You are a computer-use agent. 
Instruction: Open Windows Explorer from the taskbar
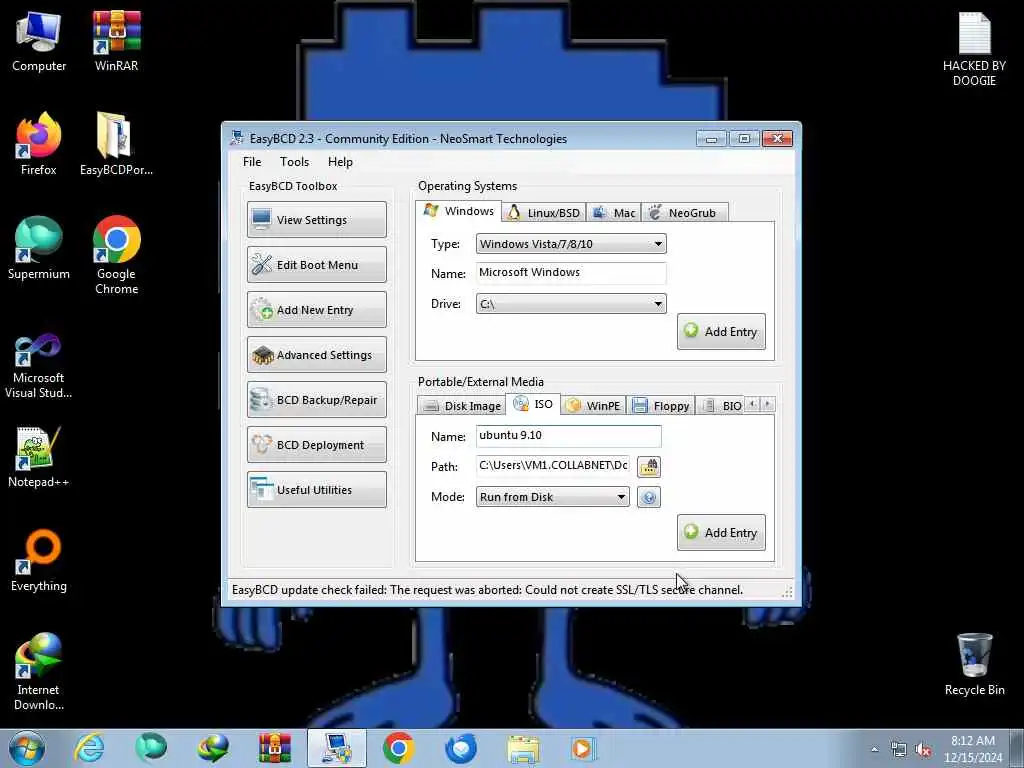pos(522,748)
